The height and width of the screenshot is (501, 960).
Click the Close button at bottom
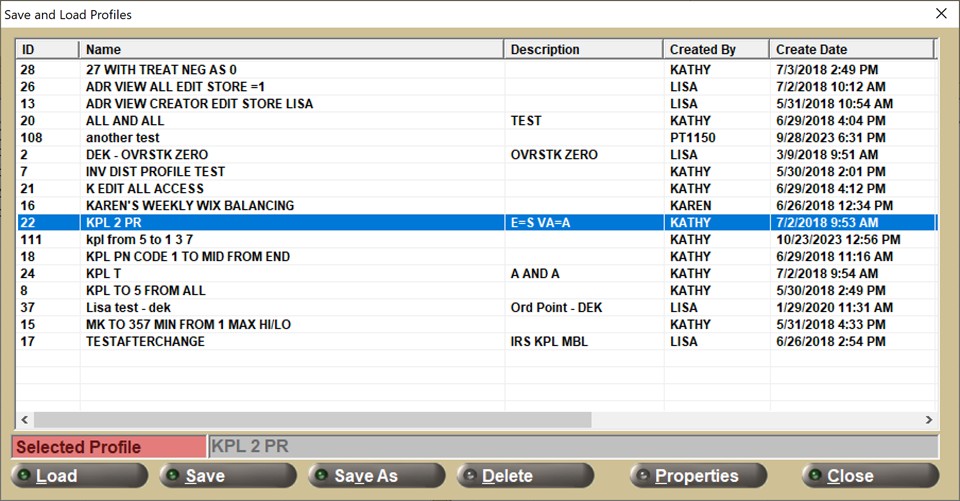[869, 476]
